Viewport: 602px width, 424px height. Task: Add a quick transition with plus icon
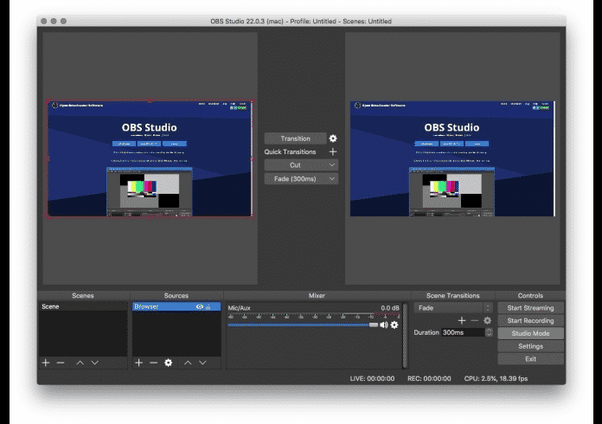(333, 152)
